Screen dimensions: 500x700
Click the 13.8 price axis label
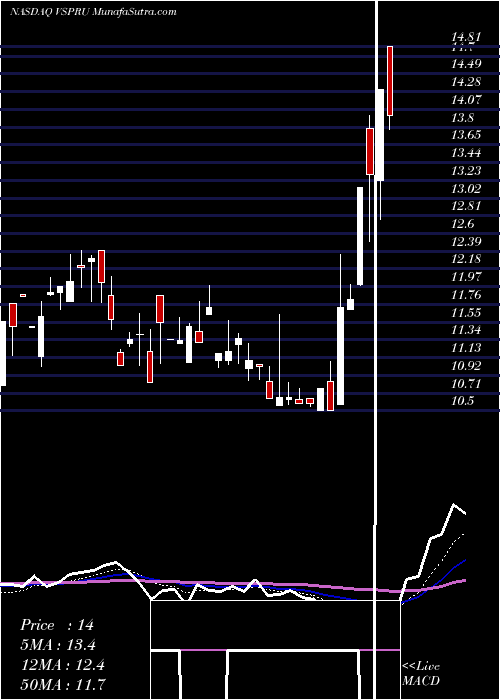tap(462, 118)
